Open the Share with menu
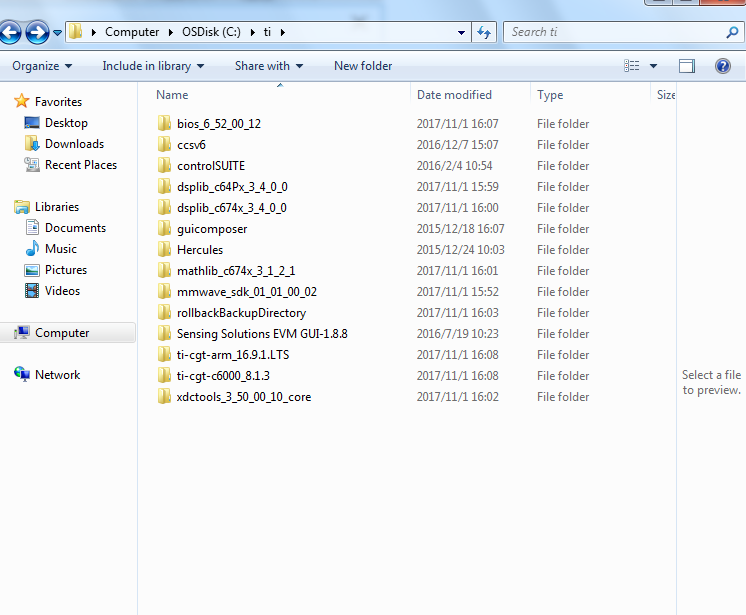Image resolution: width=746 pixels, height=615 pixels. (x=269, y=66)
